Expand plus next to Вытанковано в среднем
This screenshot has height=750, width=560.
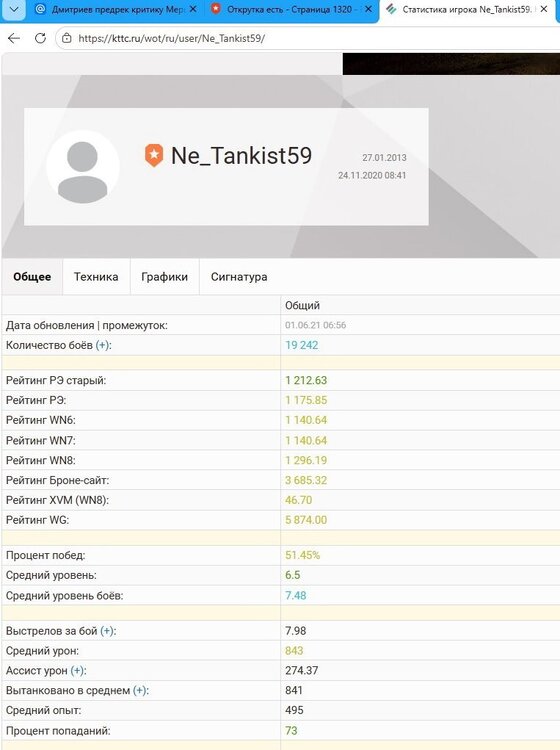[x=140, y=690]
